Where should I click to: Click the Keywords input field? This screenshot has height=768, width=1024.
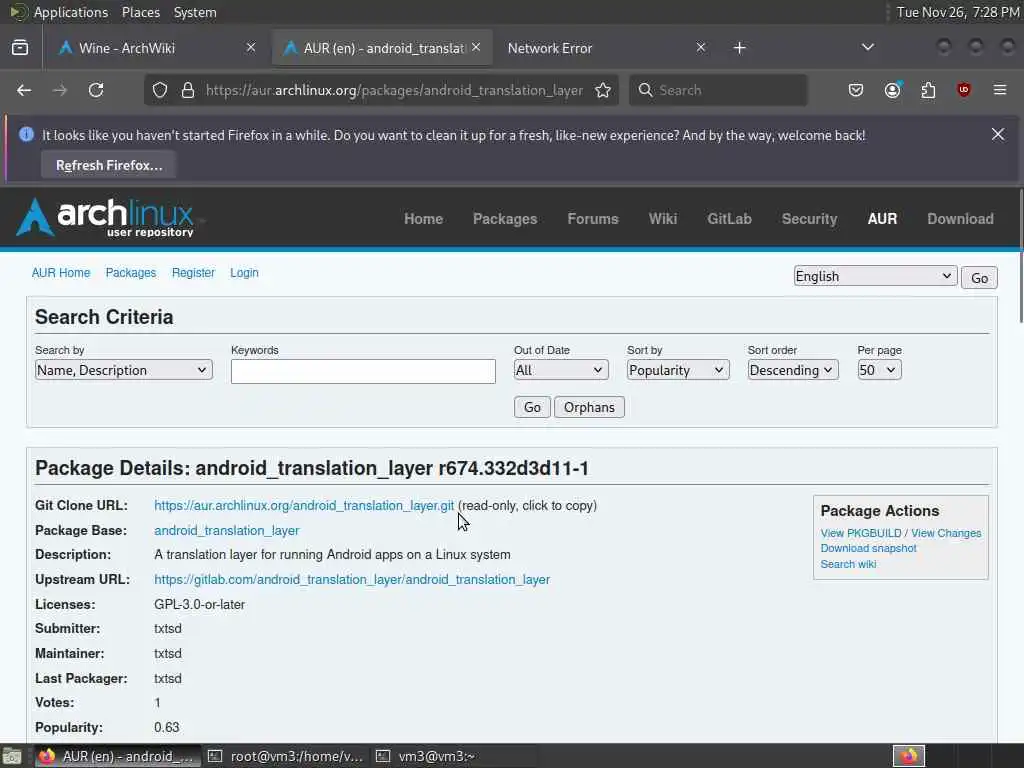tap(363, 371)
